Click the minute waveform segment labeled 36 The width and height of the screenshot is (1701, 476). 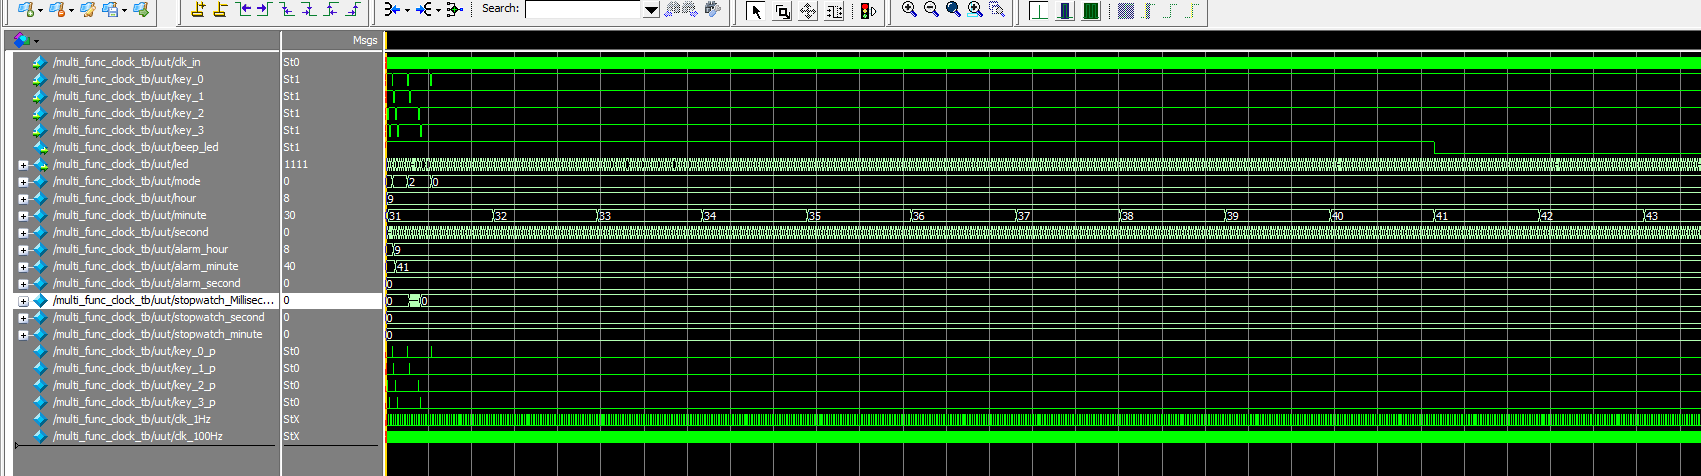click(x=963, y=215)
